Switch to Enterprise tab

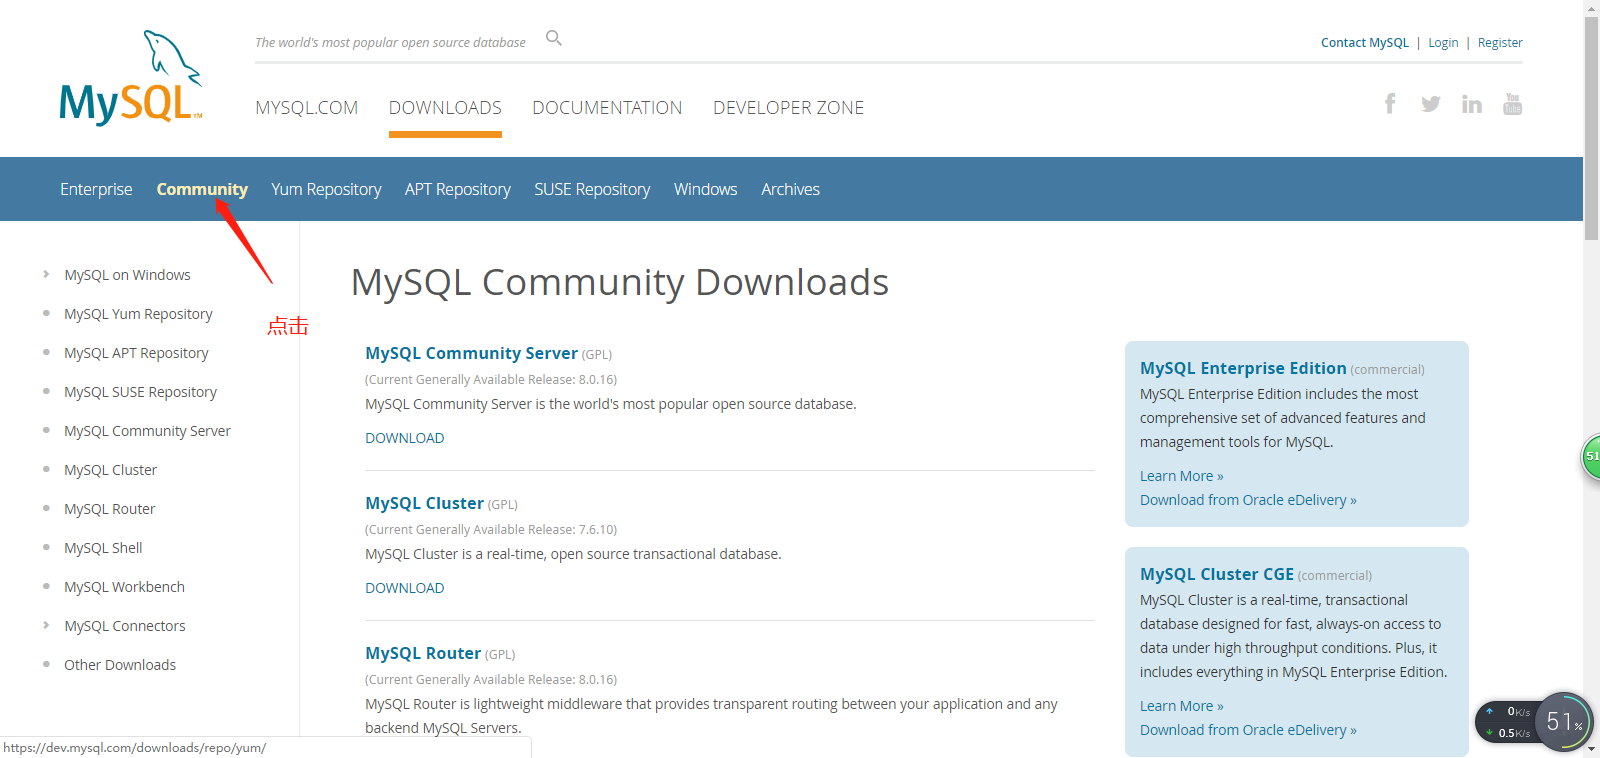96,189
